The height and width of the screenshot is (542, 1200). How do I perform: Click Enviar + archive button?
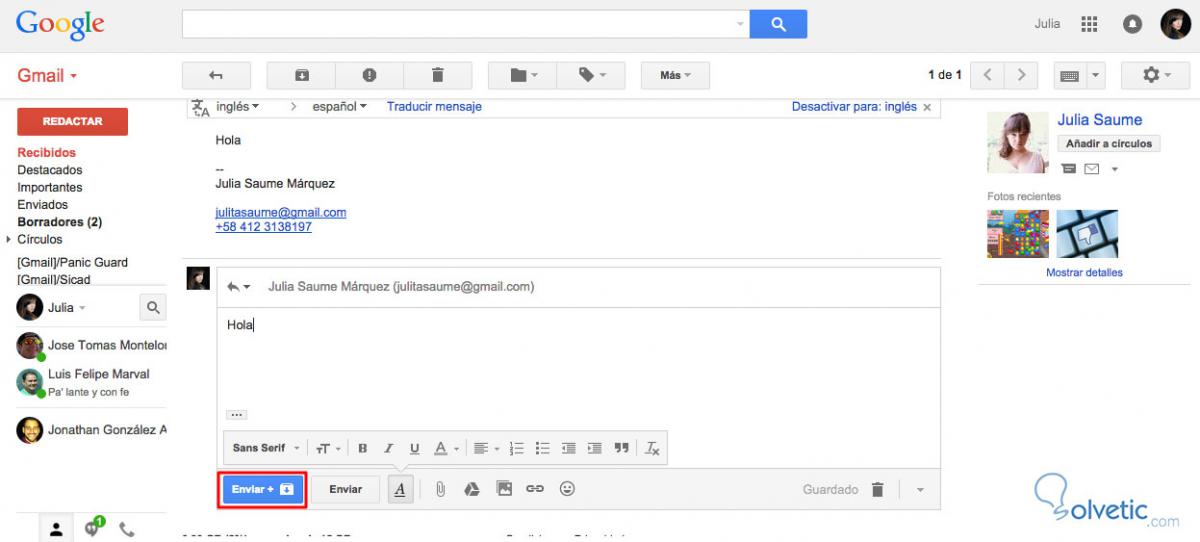(x=262, y=489)
